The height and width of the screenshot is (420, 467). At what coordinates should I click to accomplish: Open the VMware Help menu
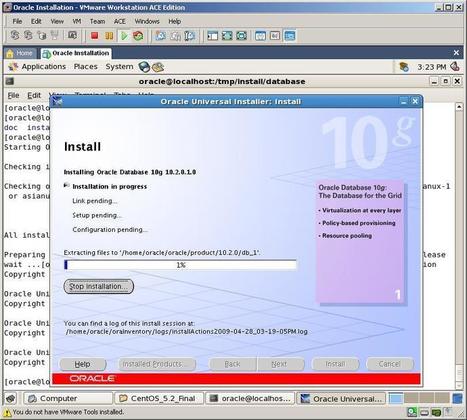[174, 21]
